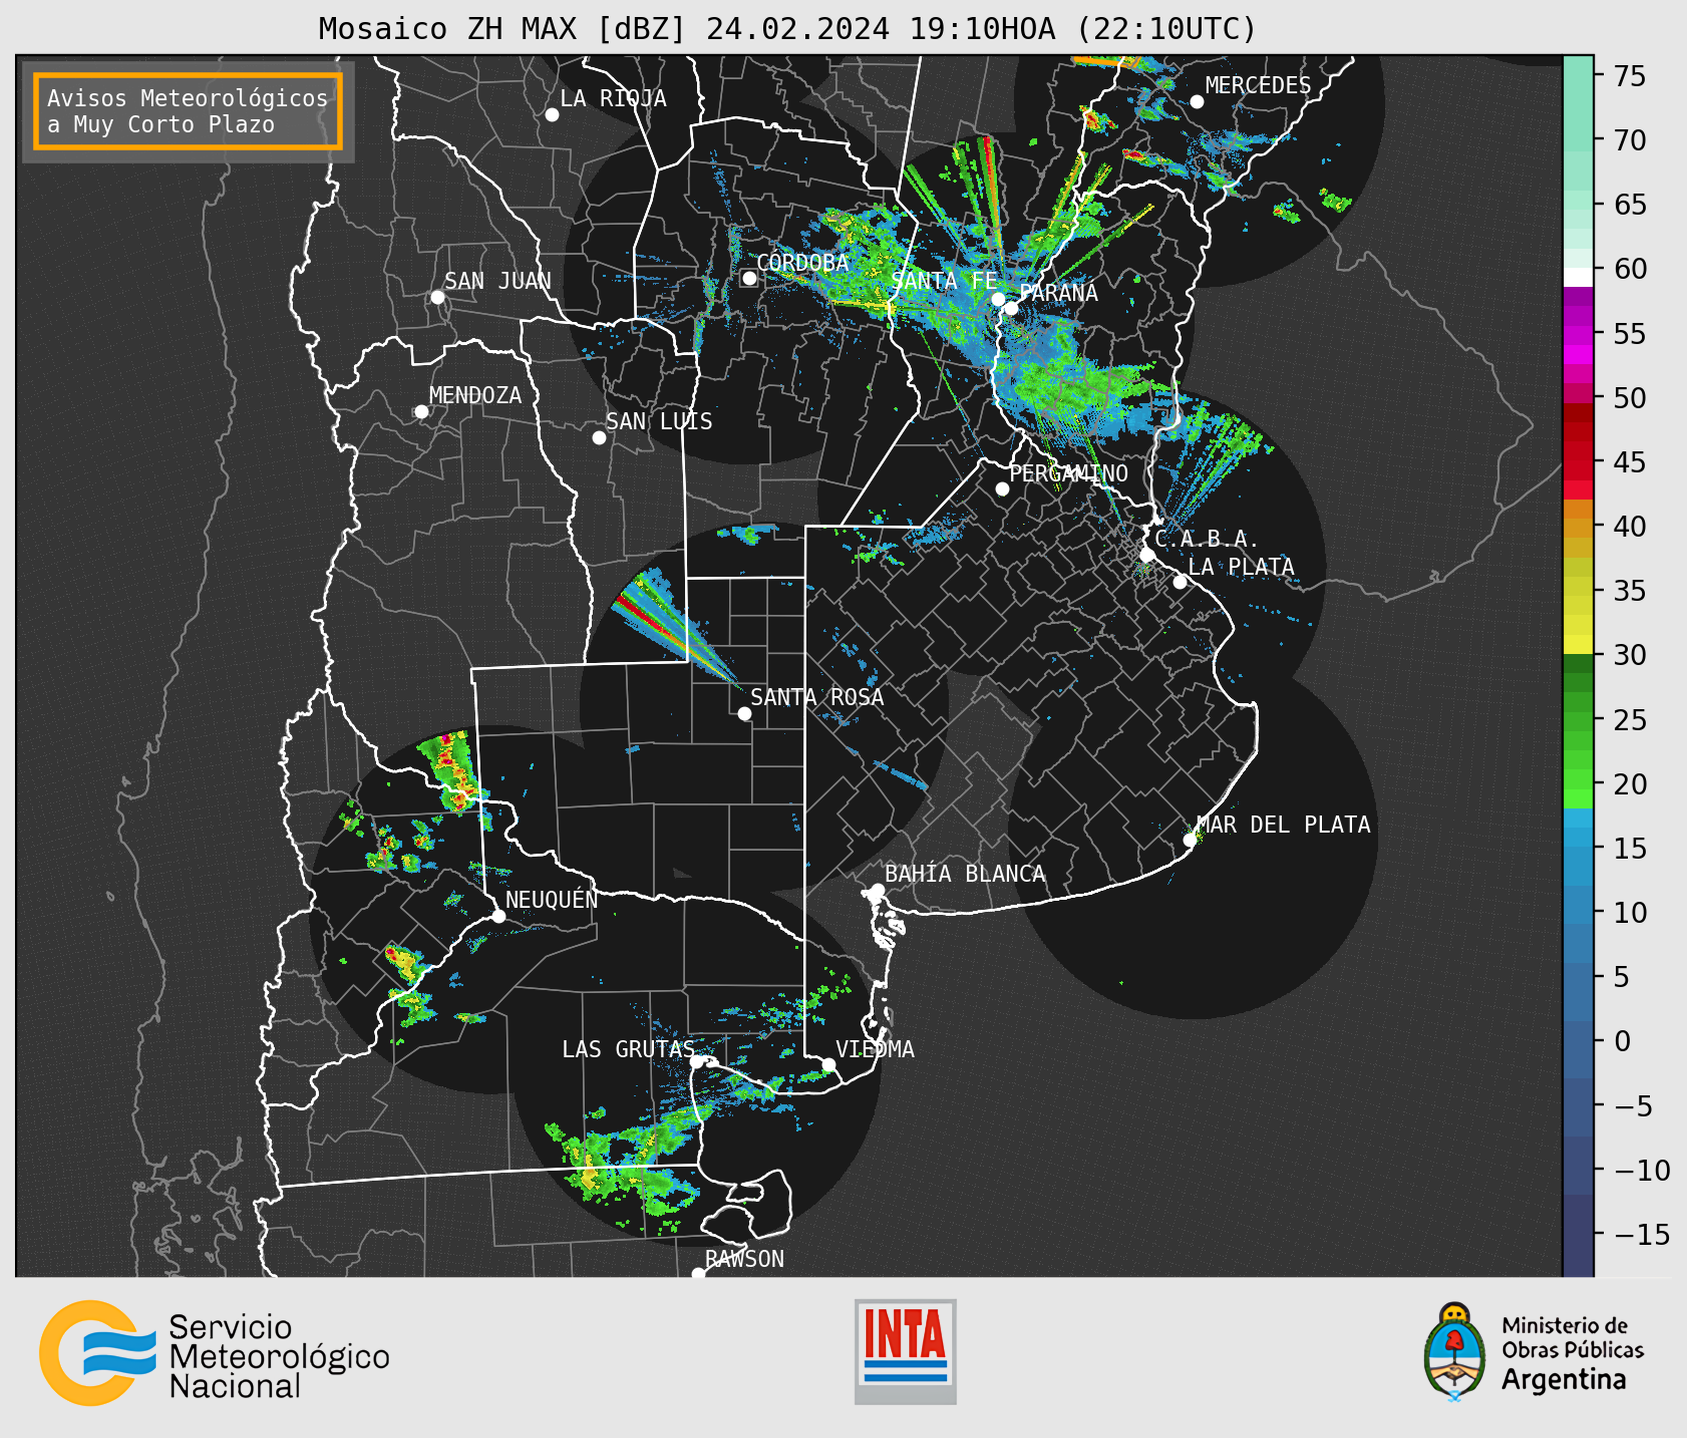Click the SANTA FE city marker dot
The height and width of the screenshot is (1438, 1687).
click(x=998, y=299)
